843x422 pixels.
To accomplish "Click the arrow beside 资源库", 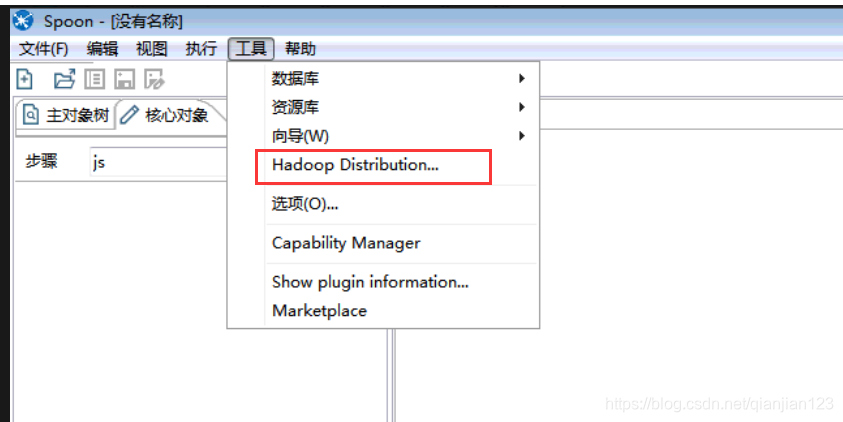I will 521,107.
